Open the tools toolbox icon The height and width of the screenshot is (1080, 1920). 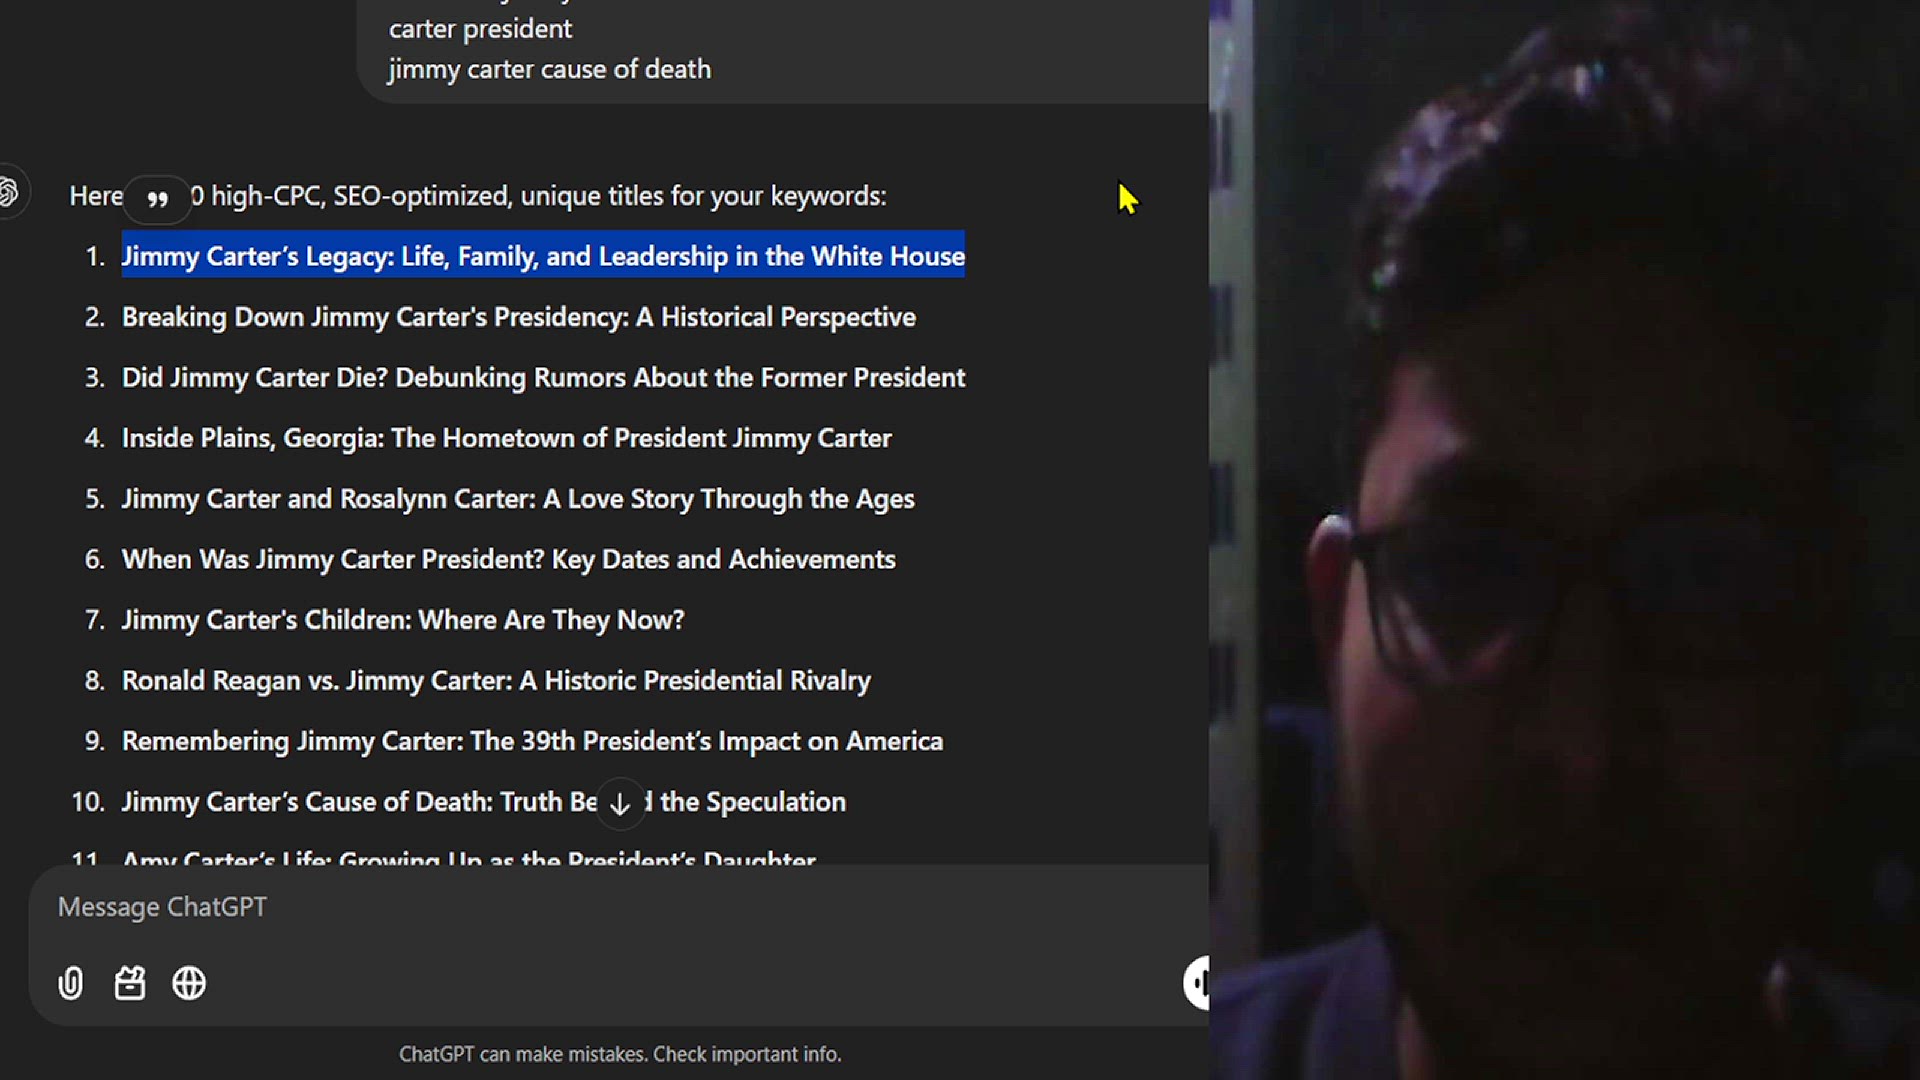click(x=130, y=984)
